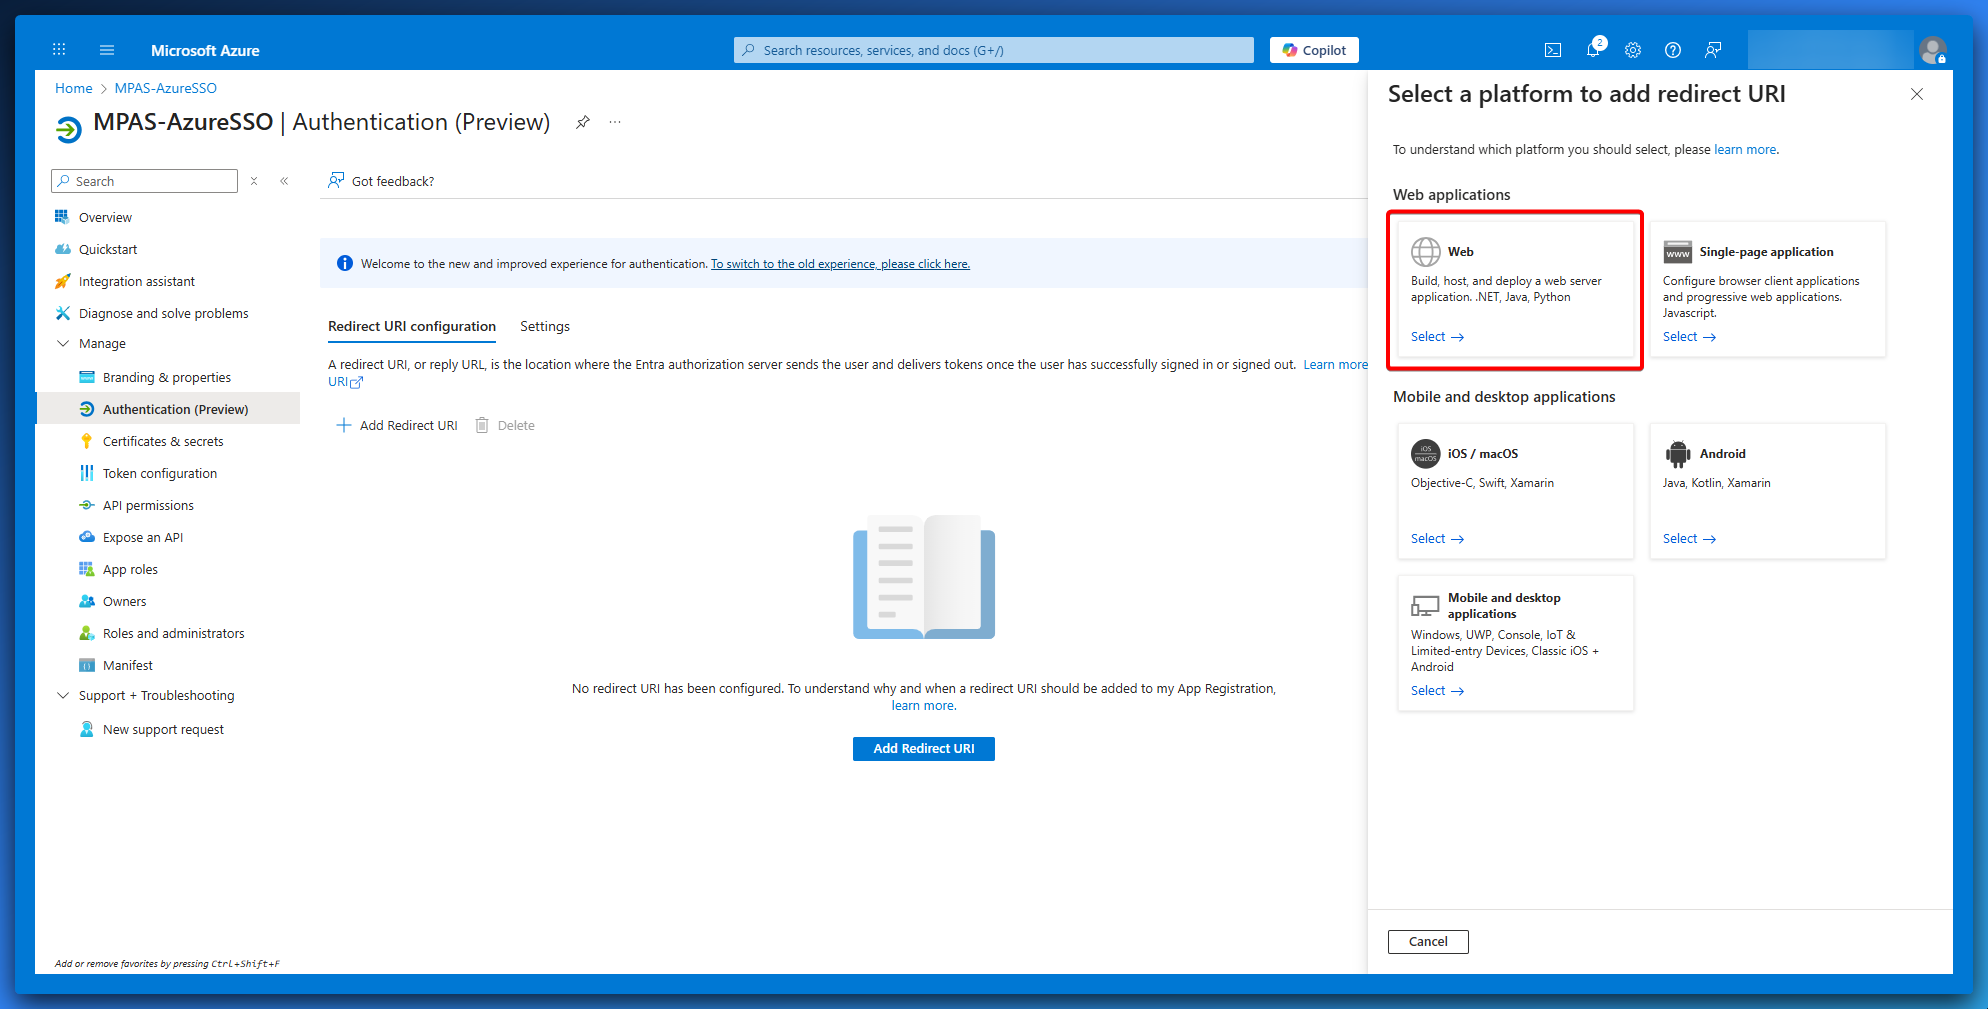Click the iOS / macOS platform icon
The width and height of the screenshot is (1988, 1009).
coord(1426,454)
